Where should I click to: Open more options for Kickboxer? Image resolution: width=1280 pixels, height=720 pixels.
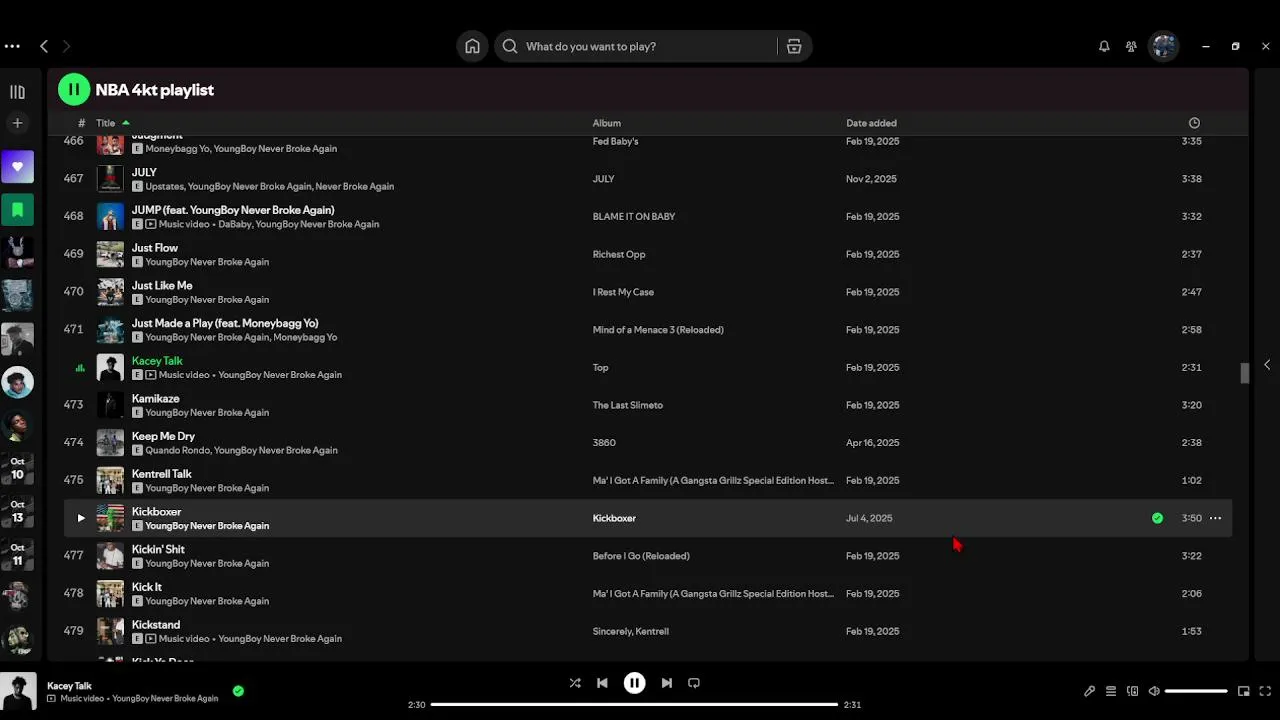pos(1215,518)
